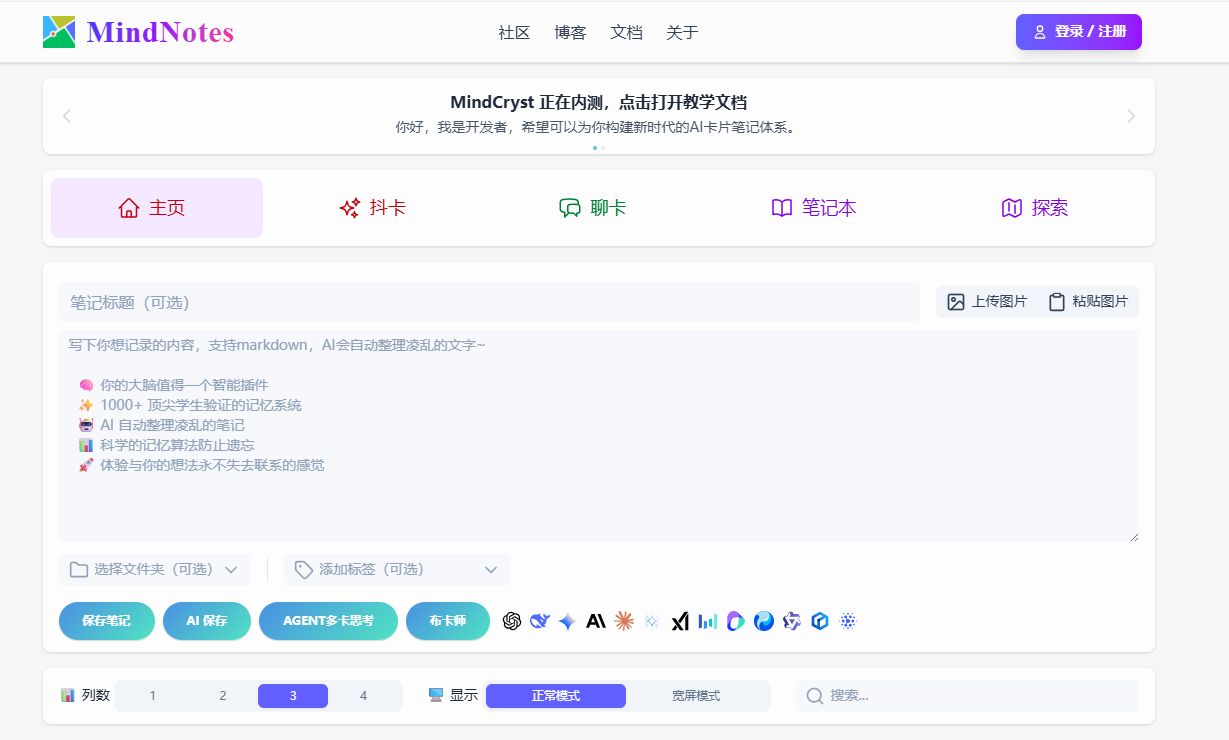Screen dimensions: 1229x740
Task: Focus the note content text area
Action: click(599, 436)
